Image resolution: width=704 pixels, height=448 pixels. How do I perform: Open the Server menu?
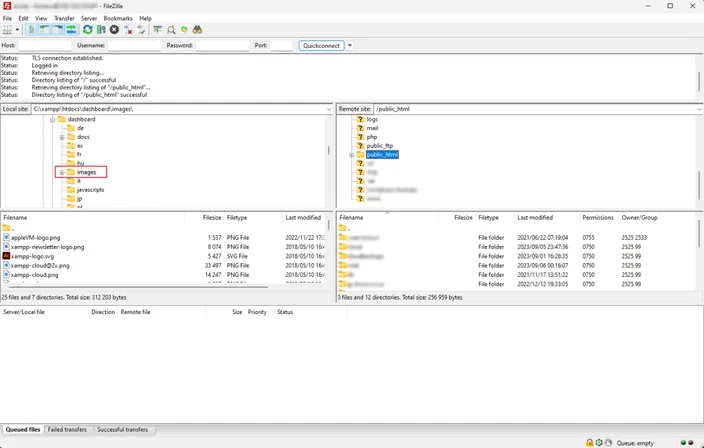[89, 18]
